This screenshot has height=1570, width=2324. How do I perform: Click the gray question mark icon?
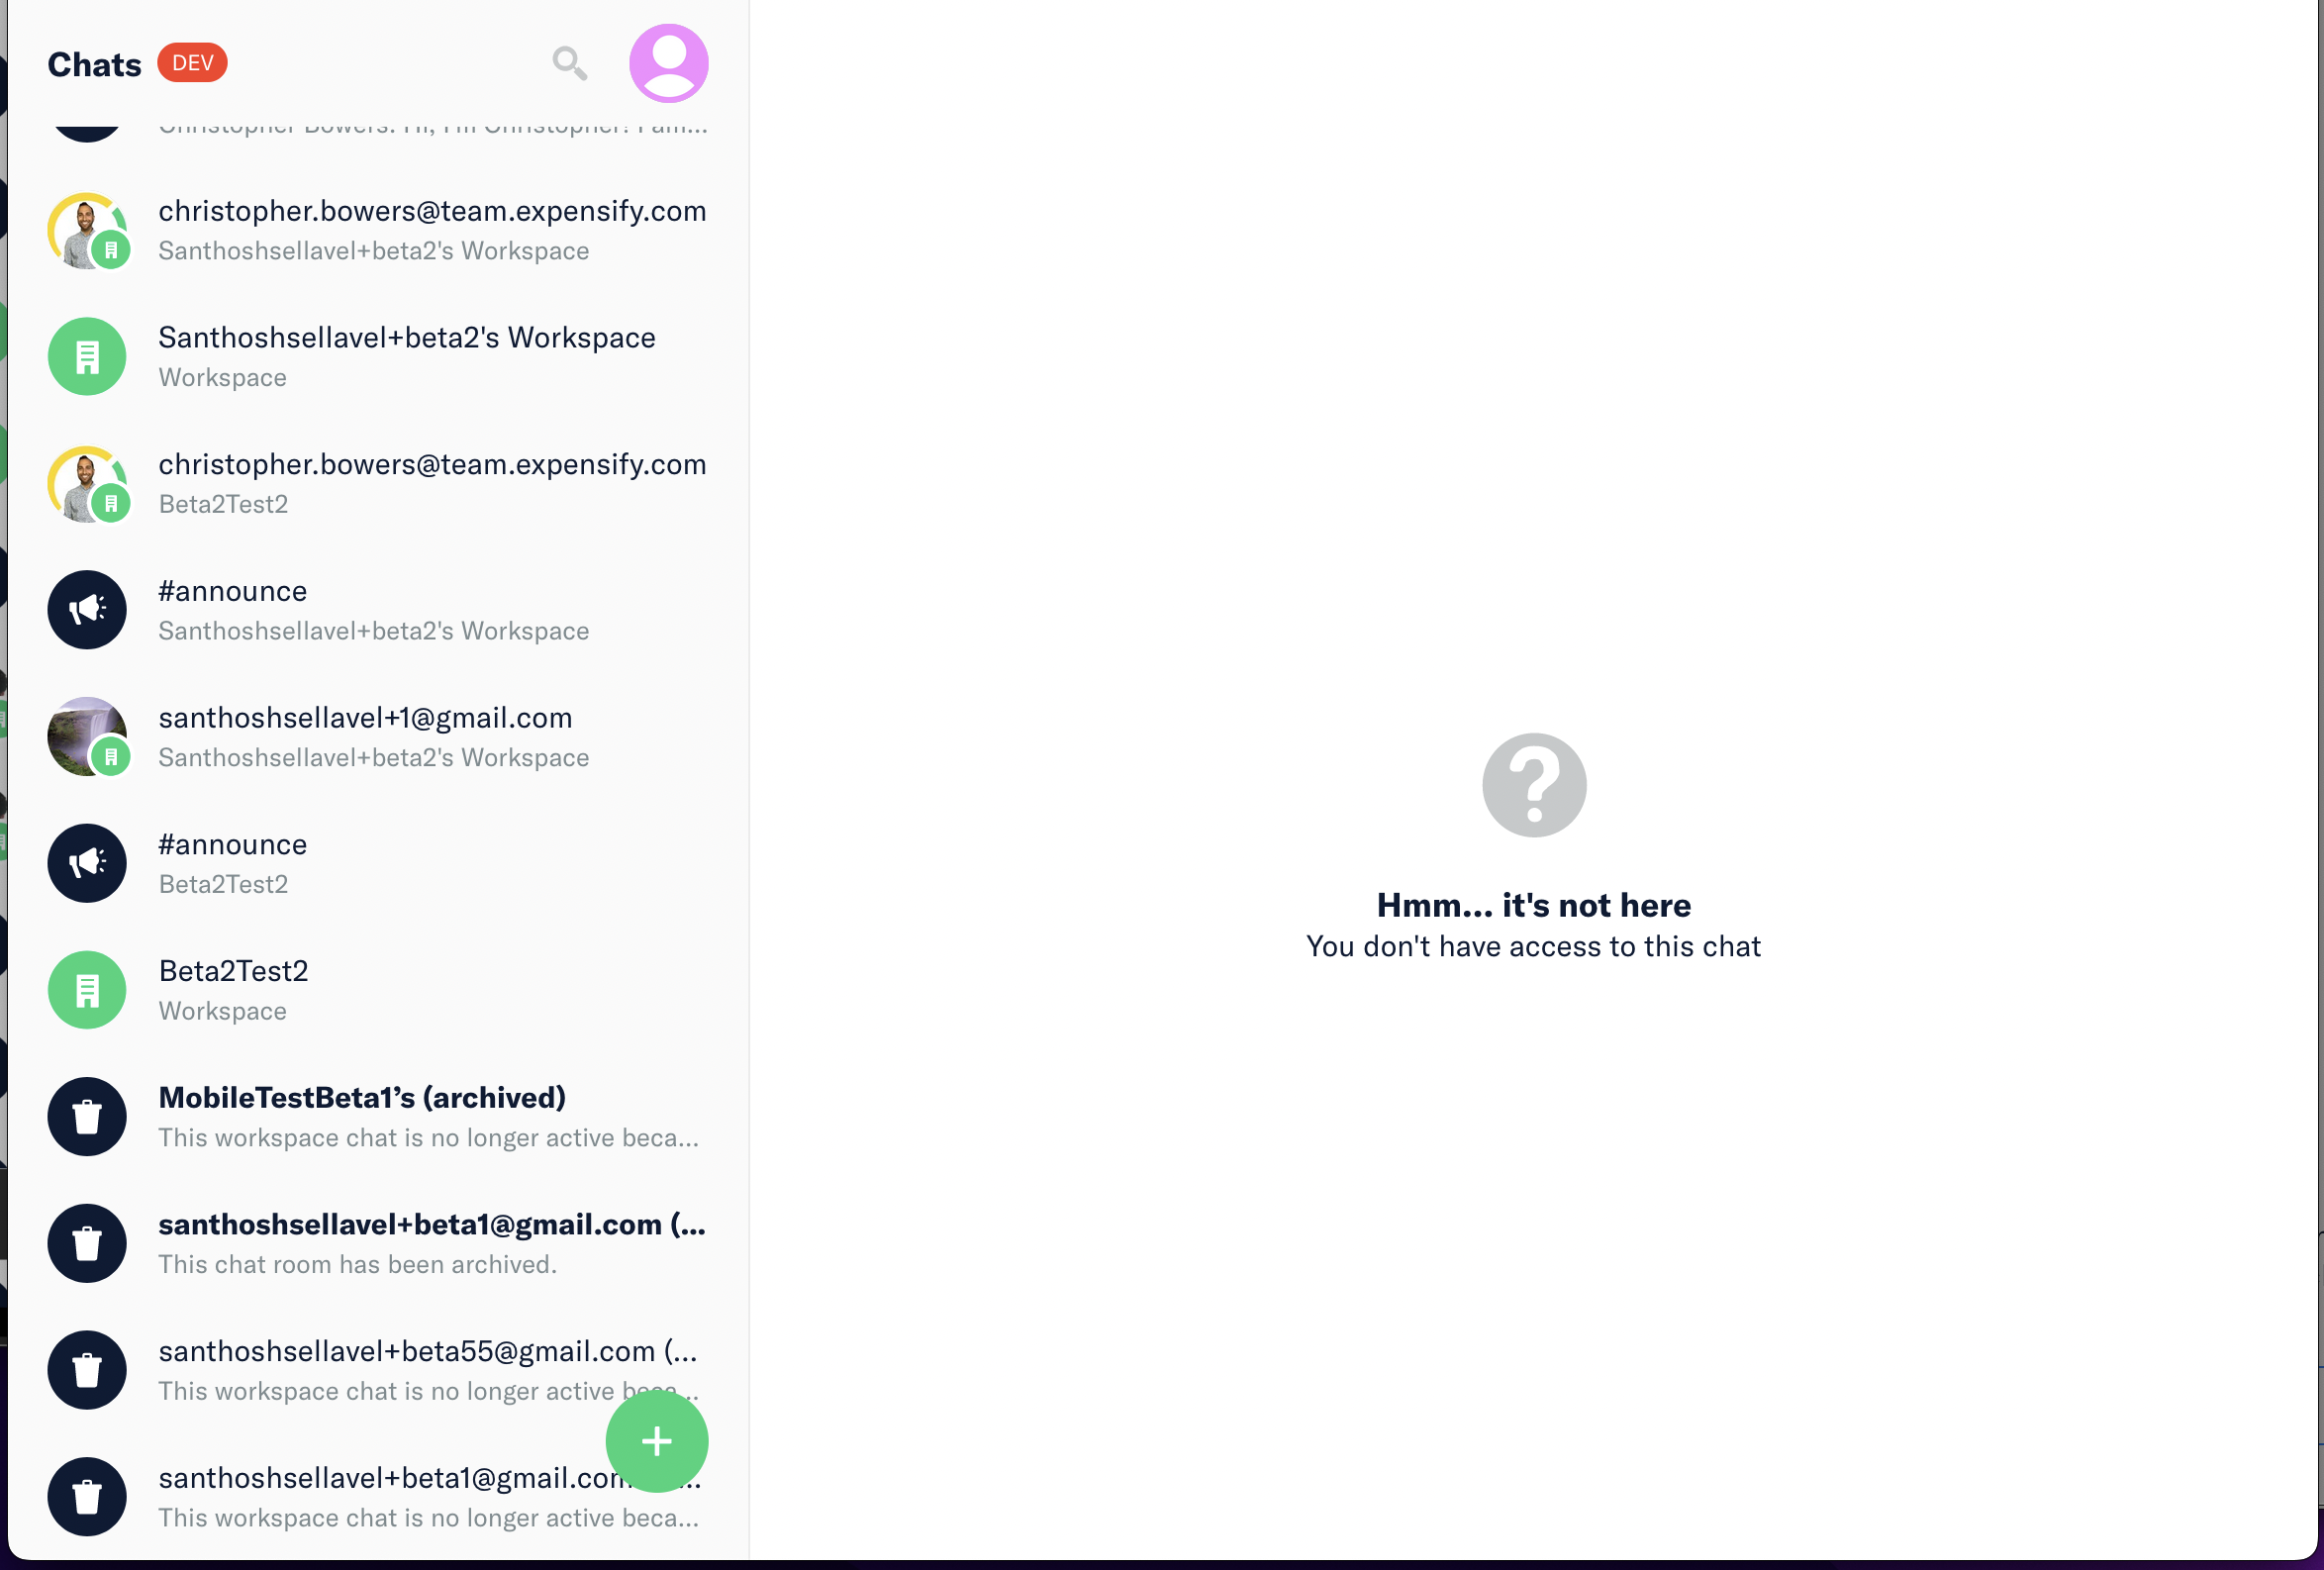click(x=1533, y=785)
